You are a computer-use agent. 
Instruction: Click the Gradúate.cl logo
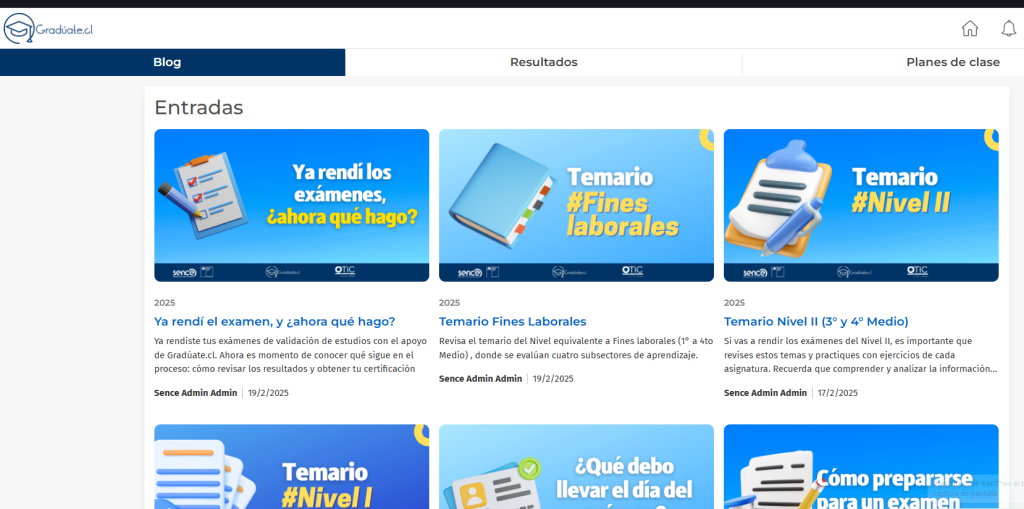(x=48, y=29)
